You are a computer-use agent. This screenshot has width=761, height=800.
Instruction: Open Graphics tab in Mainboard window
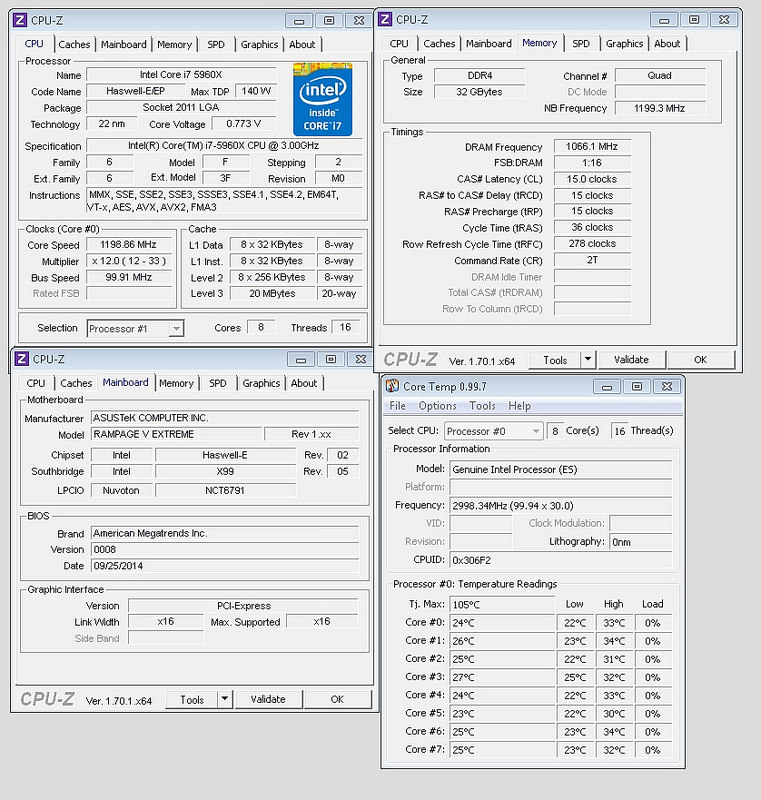click(x=261, y=383)
